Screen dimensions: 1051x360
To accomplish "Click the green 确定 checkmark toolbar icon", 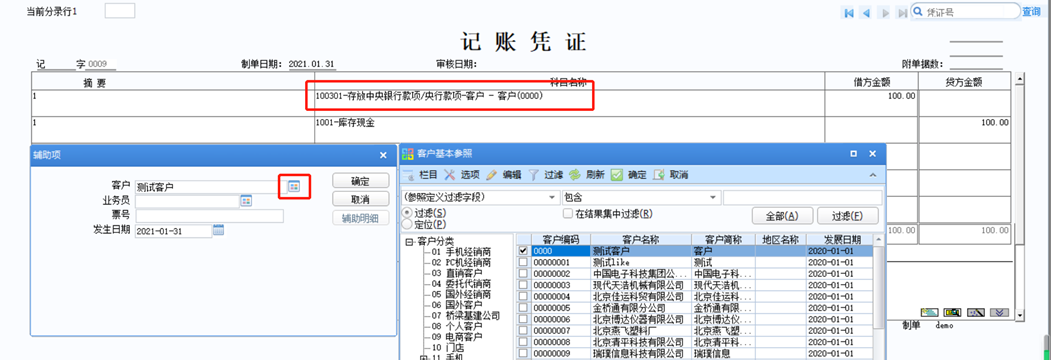I will tap(617, 175).
